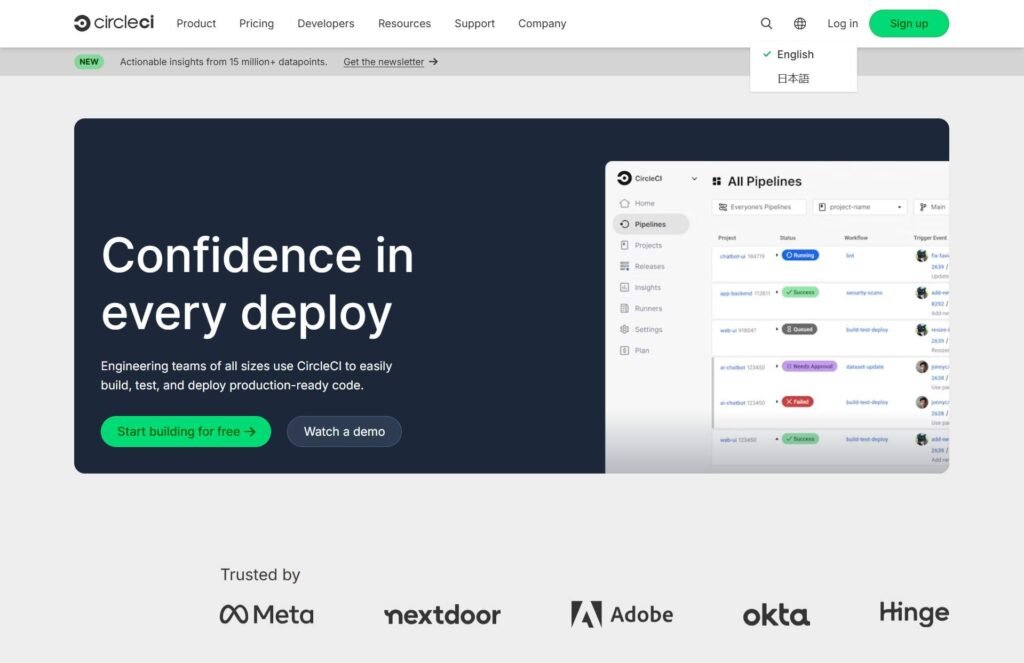The height and width of the screenshot is (663, 1024).
Task: Click the app-backend project link
Action: (736, 293)
